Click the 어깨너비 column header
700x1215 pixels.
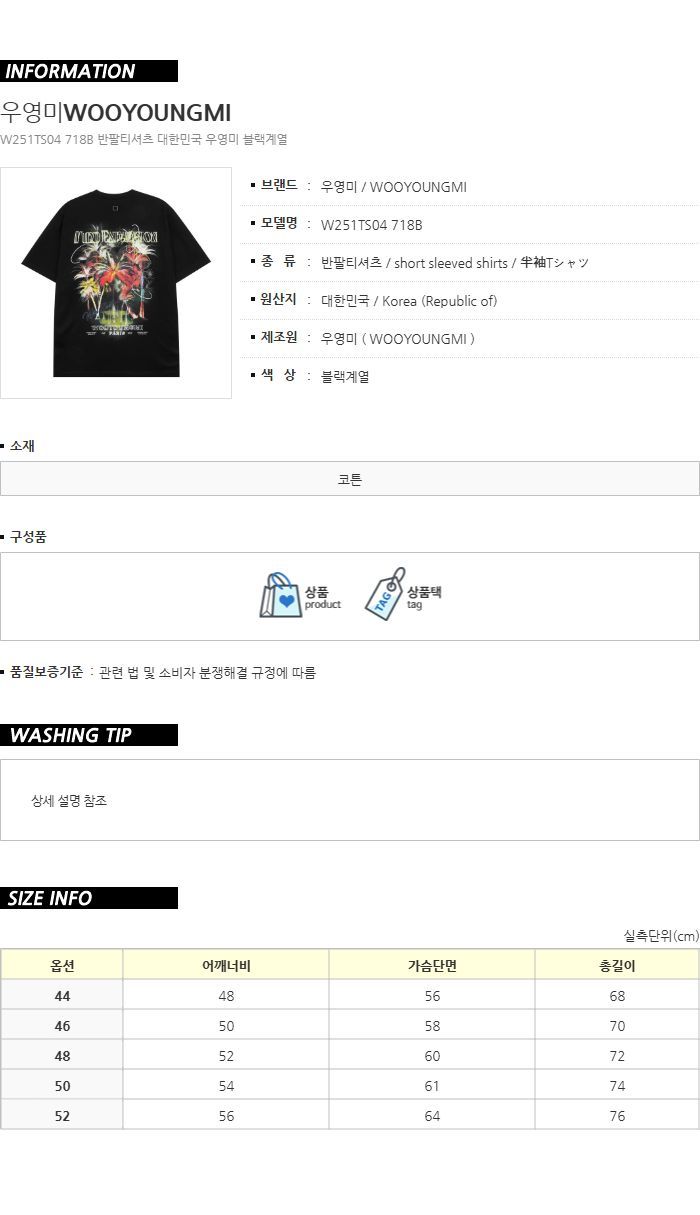(226, 965)
